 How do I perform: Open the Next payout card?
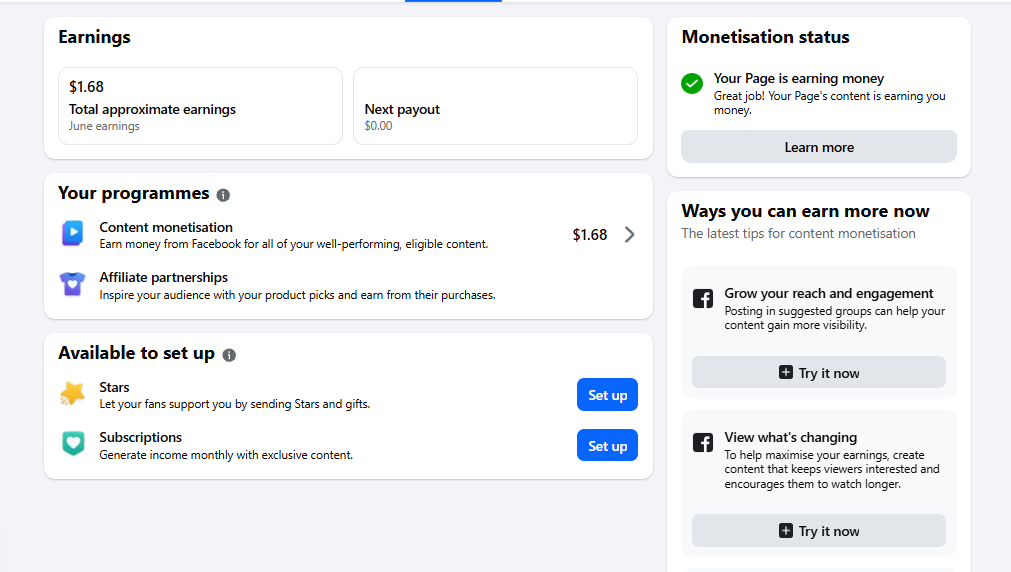496,106
